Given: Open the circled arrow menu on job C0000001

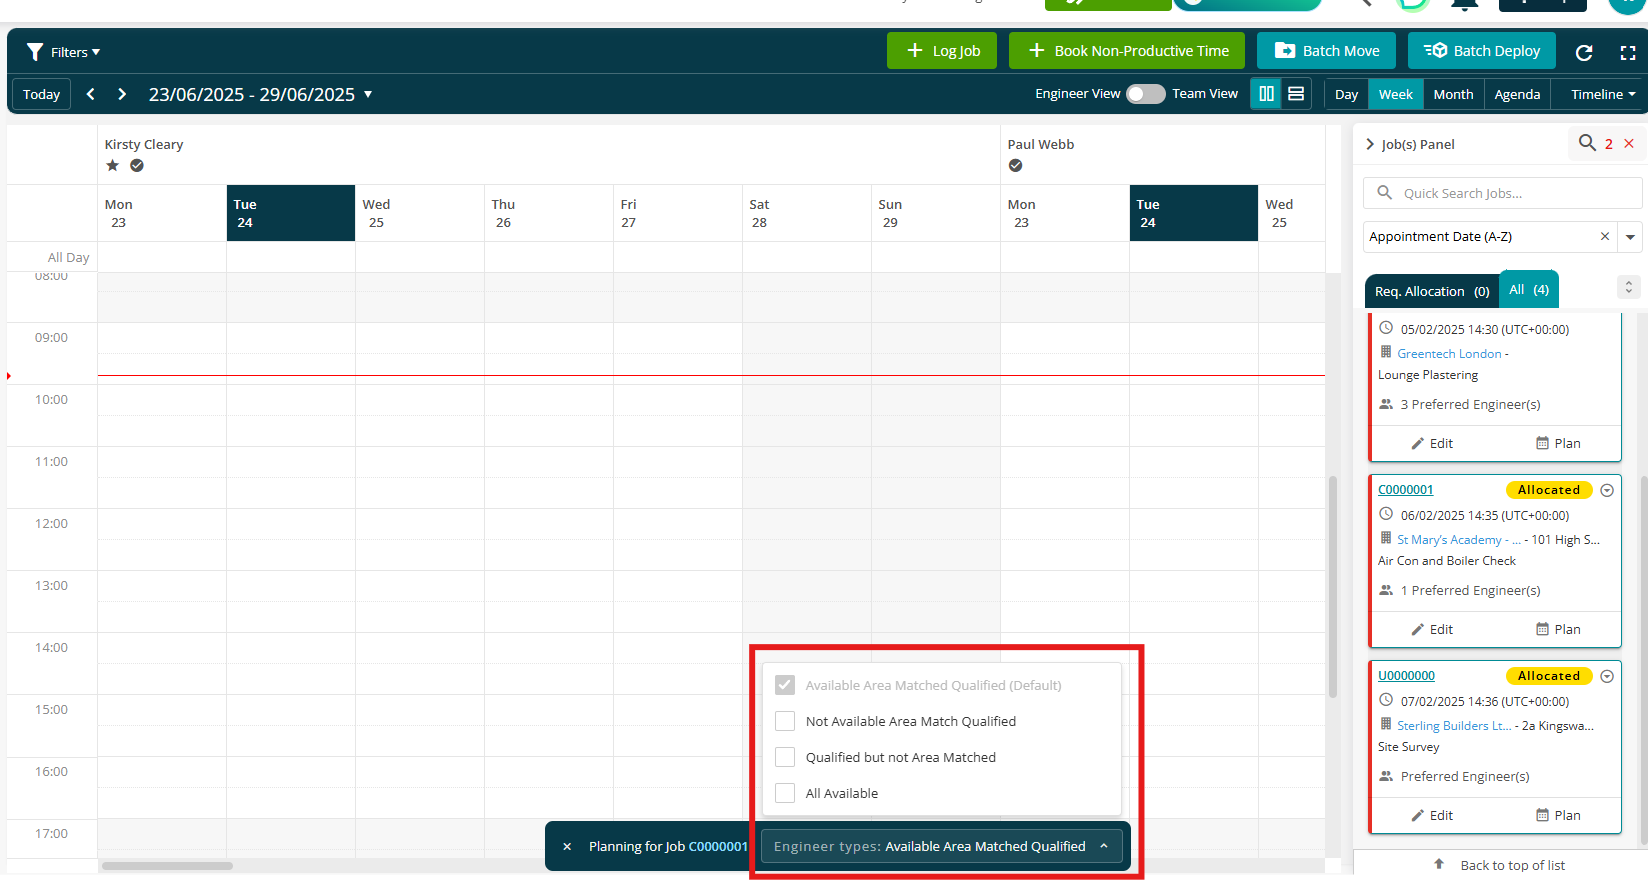Looking at the screenshot, I should pyautogui.click(x=1607, y=490).
